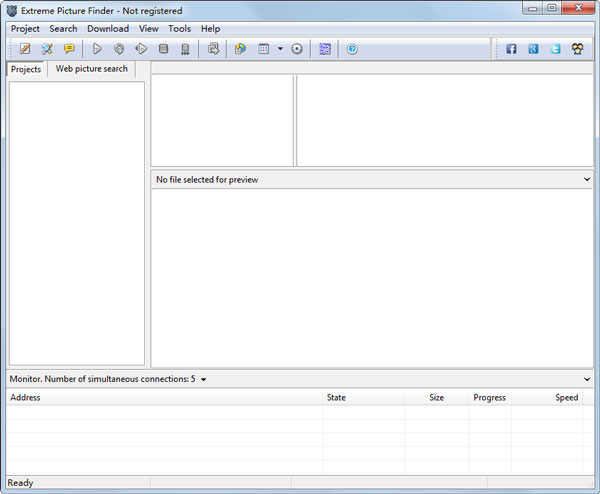Image resolution: width=600 pixels, height=494 pixels.
Task: Click the new project pencil icon
Action: [x=25, y=49]
